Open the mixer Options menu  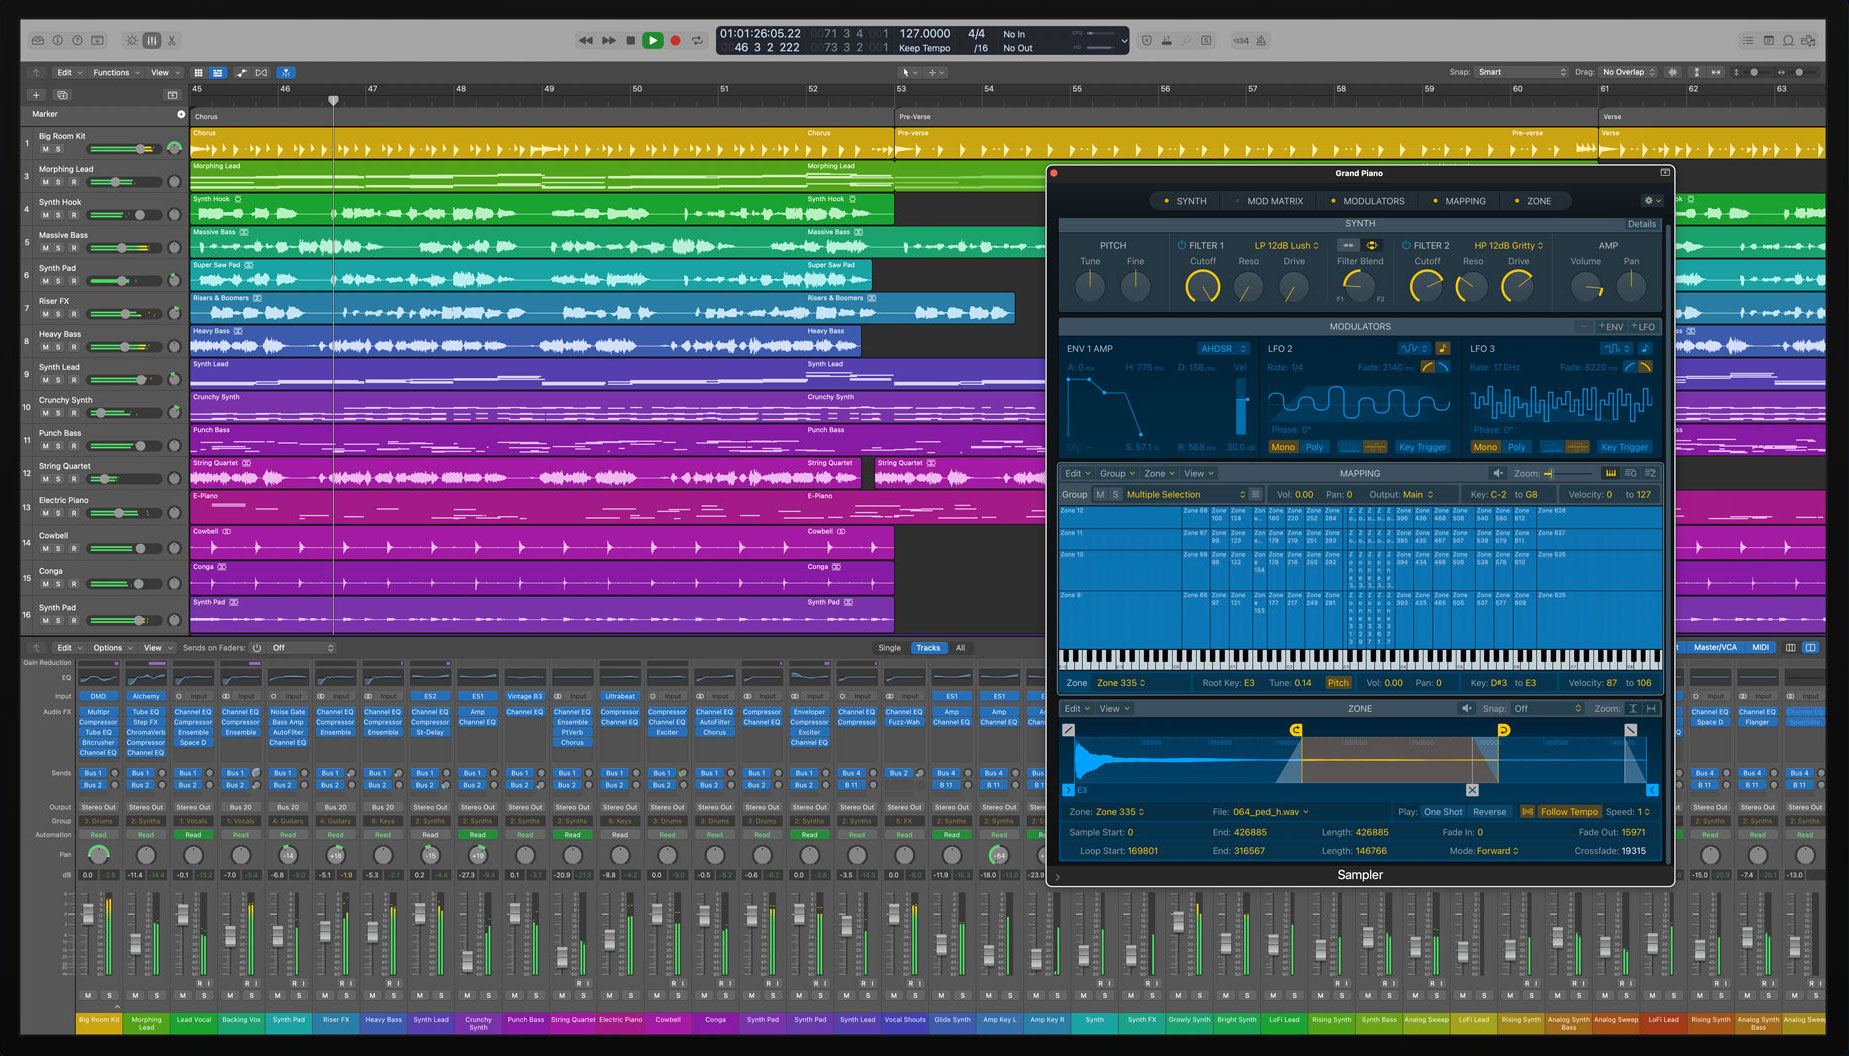(x=111, y=648)
